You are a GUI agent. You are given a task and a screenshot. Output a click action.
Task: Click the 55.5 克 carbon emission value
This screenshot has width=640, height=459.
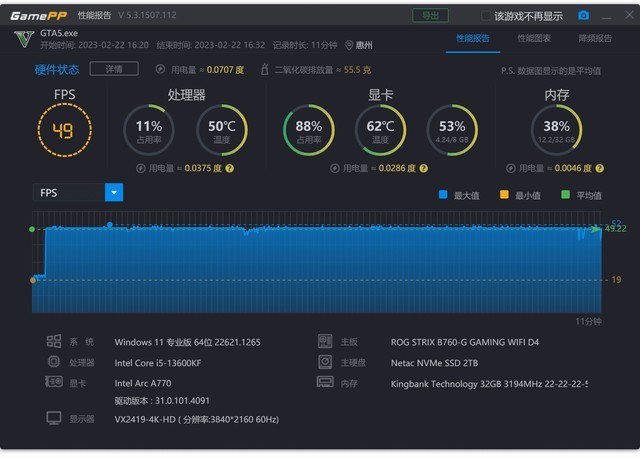click(357, 70)
